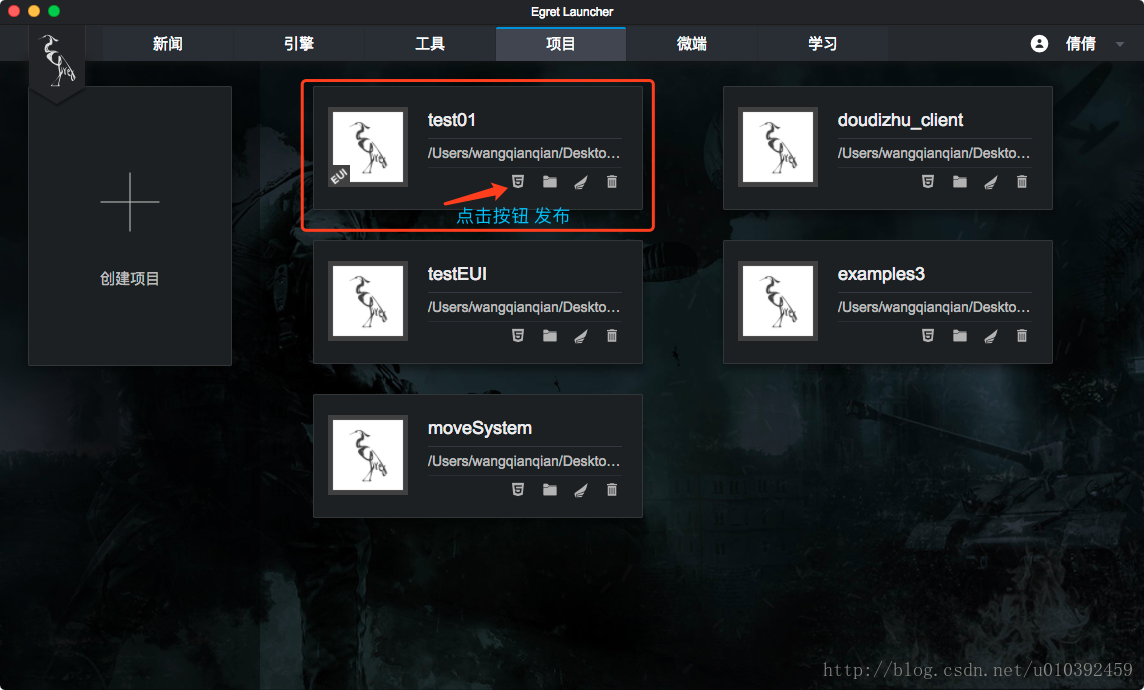Image resolution: width=1144 pixels, height=690 pixels.
Task: Click the moveSystem project name
Action: [480, 428]
